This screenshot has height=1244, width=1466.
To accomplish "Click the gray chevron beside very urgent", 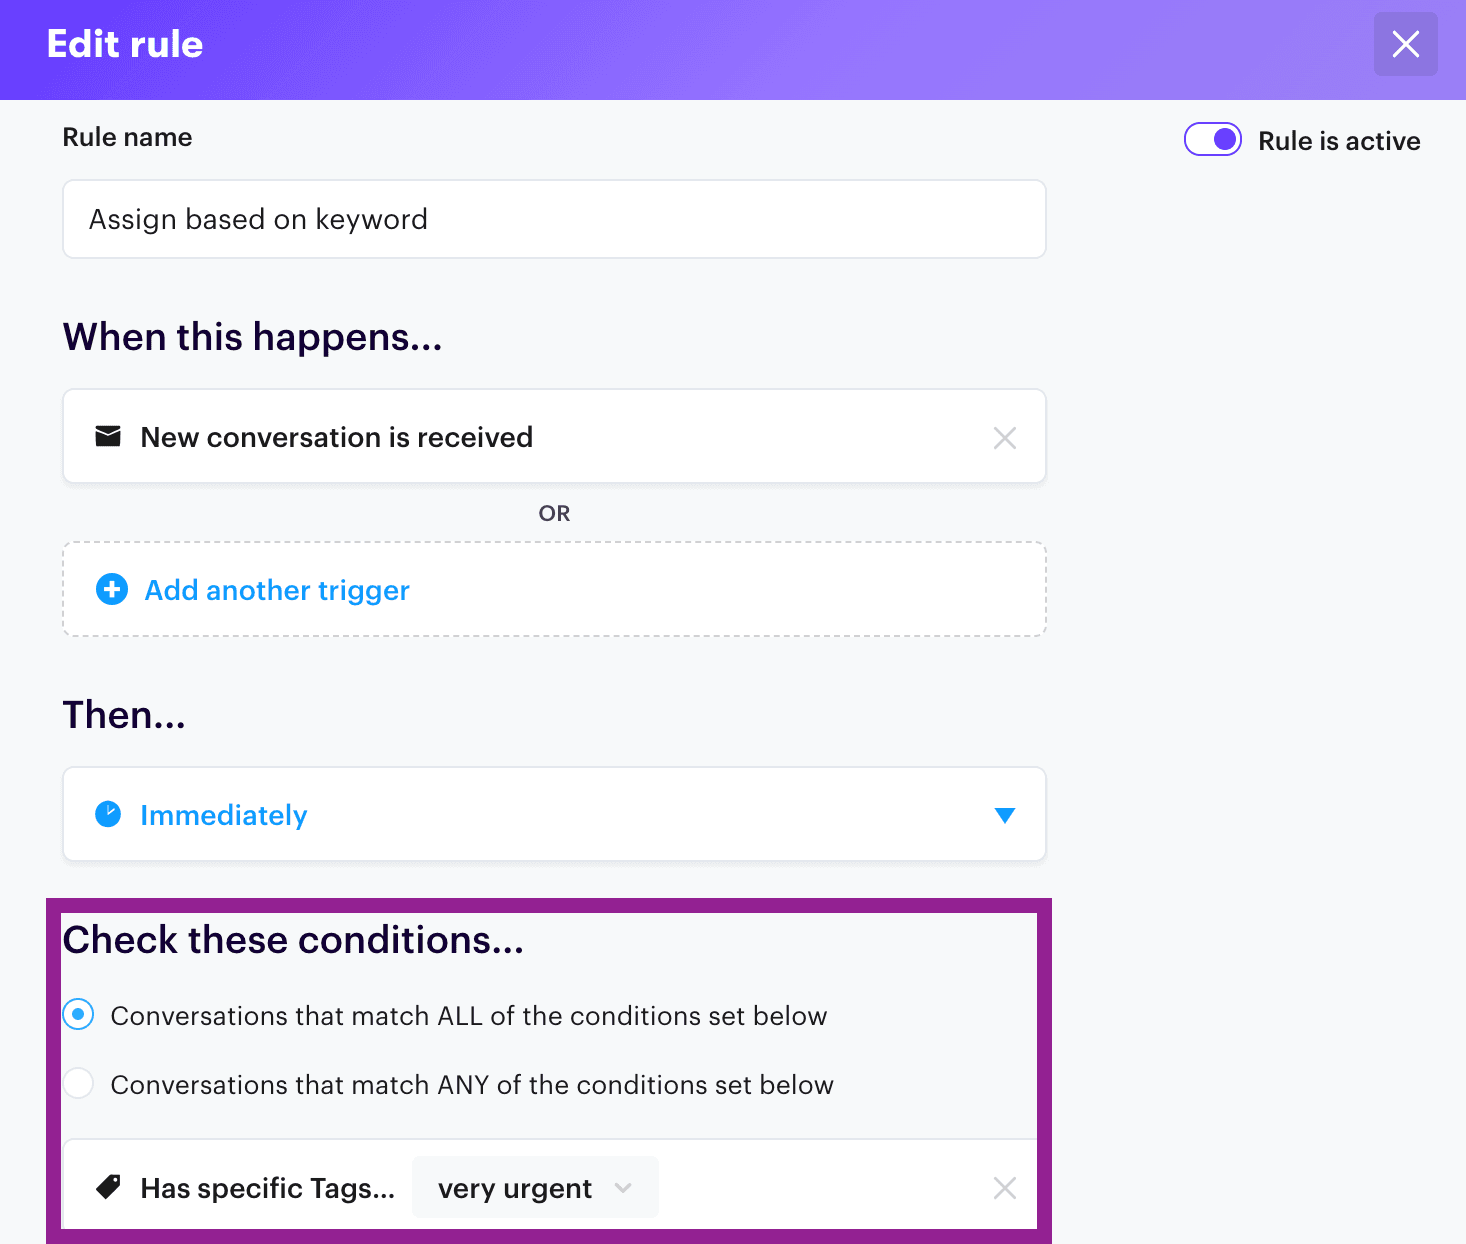I will (x=623, y=1188).
